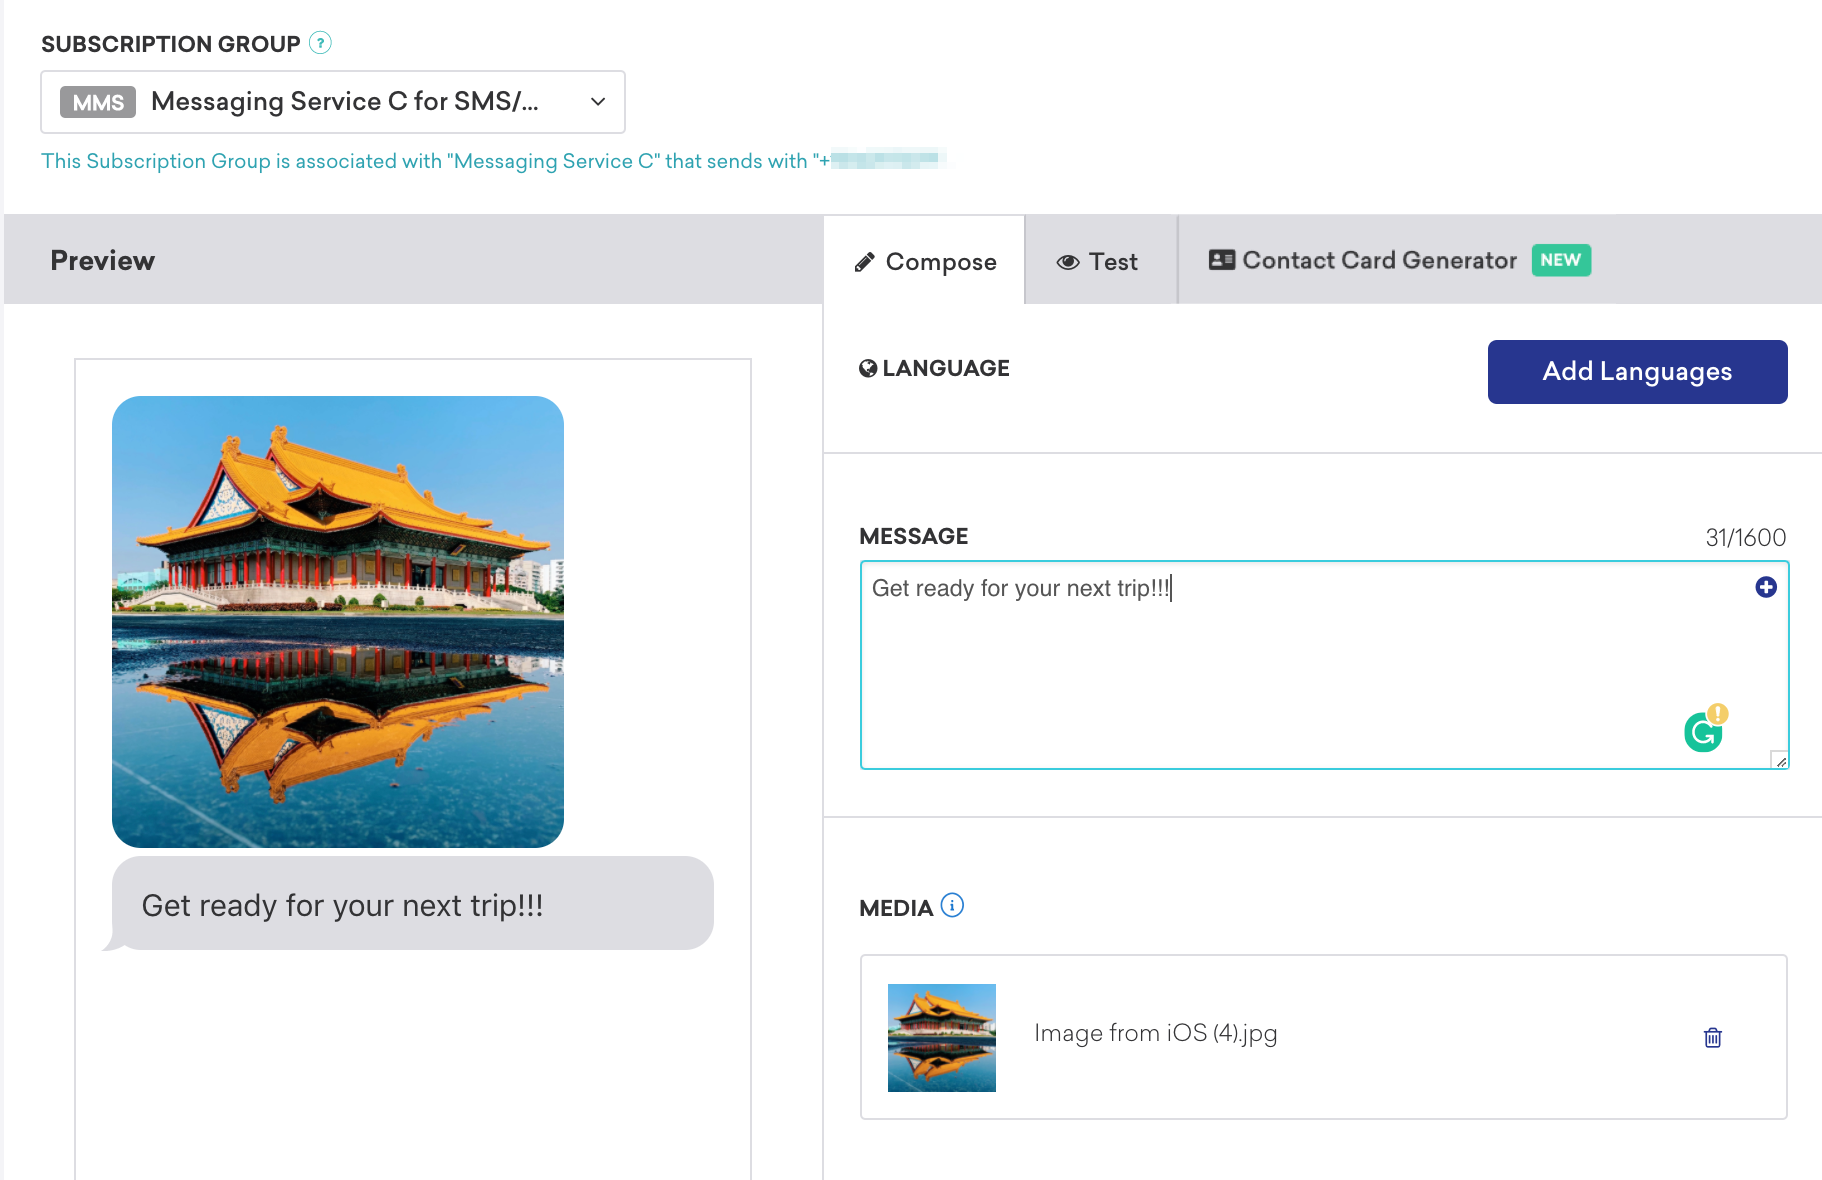
Task: Click the Image from iOS (4).jpg filename
Action: [x=1156, y=1033]
